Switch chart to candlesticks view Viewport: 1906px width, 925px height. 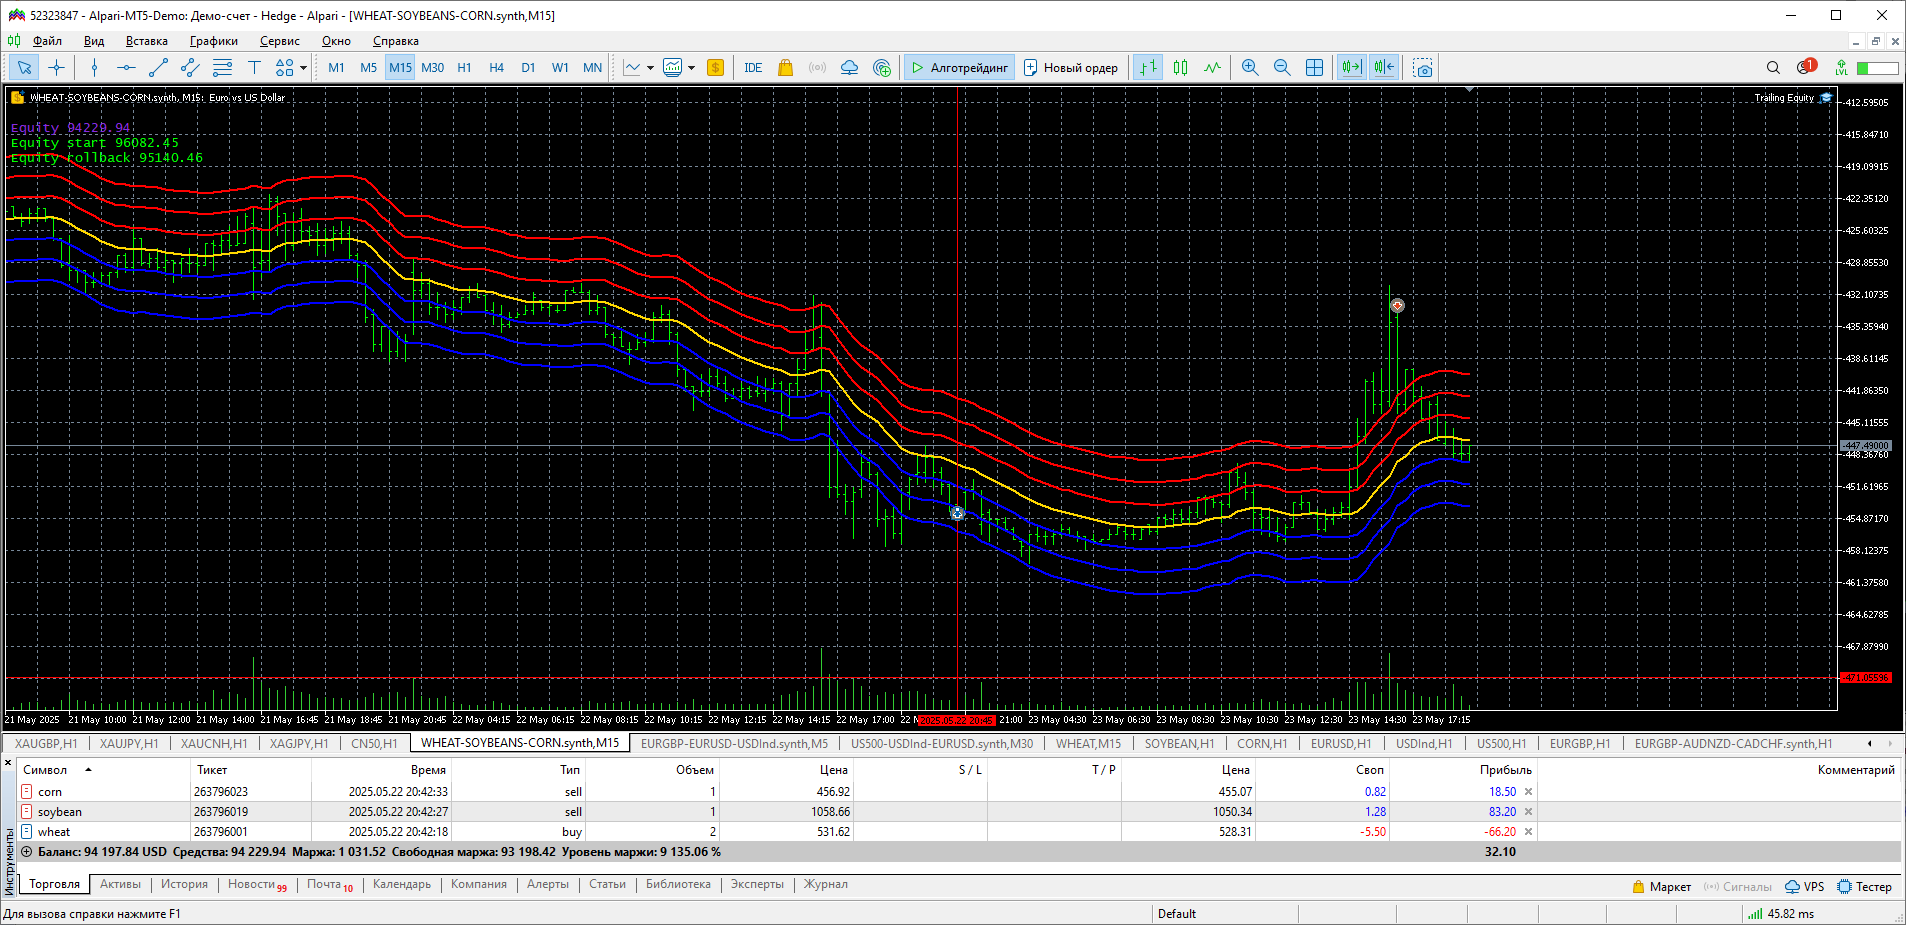(1181, 68)
